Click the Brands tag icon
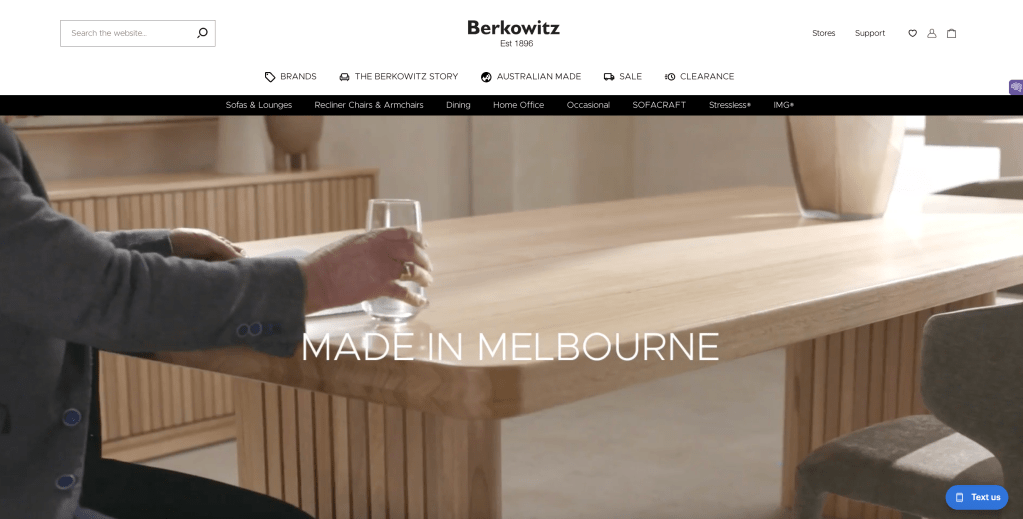 pos(269,77)
